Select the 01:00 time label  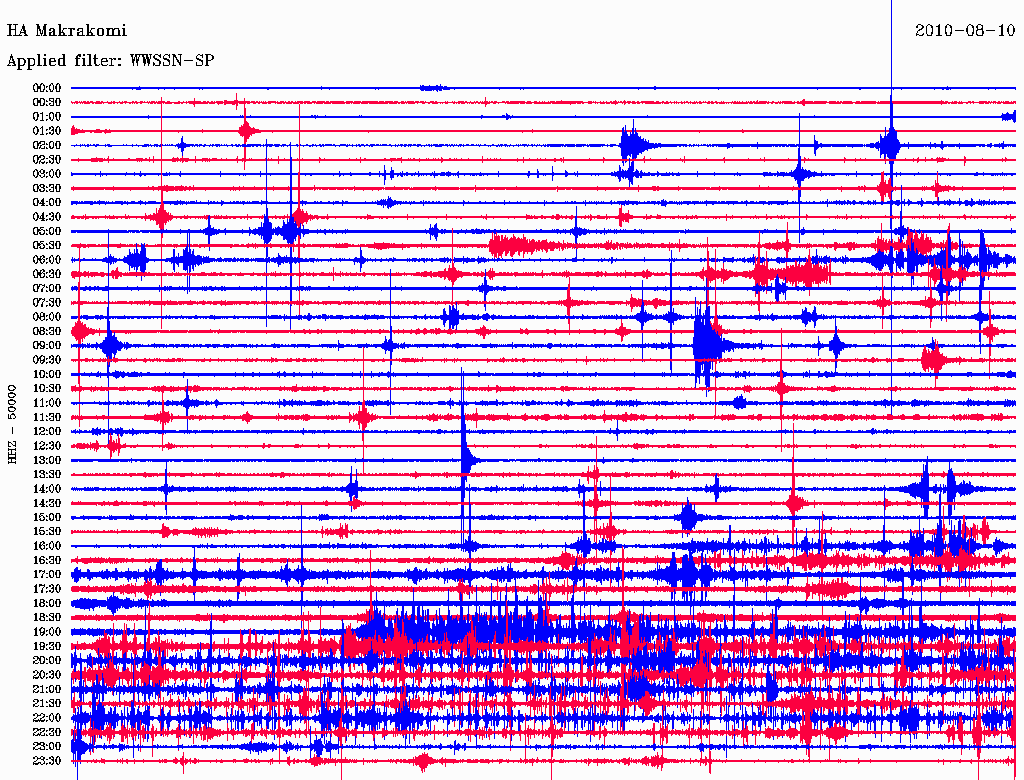tap(46, 117)
